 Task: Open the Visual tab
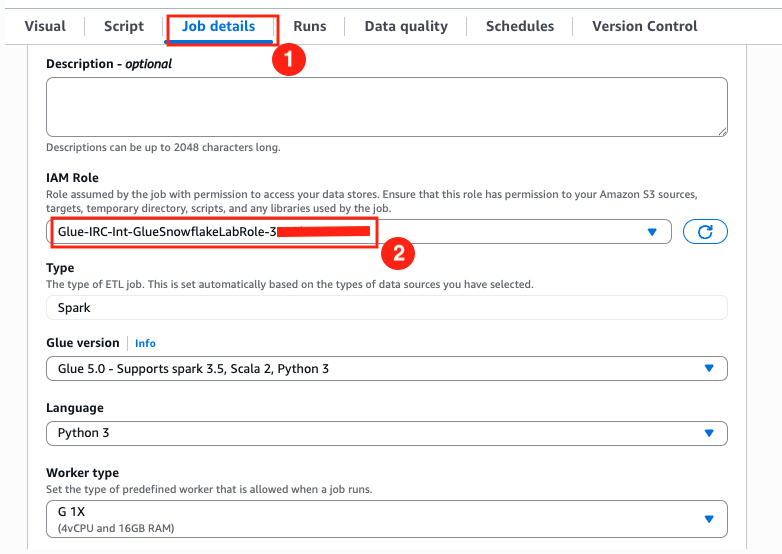44,26
